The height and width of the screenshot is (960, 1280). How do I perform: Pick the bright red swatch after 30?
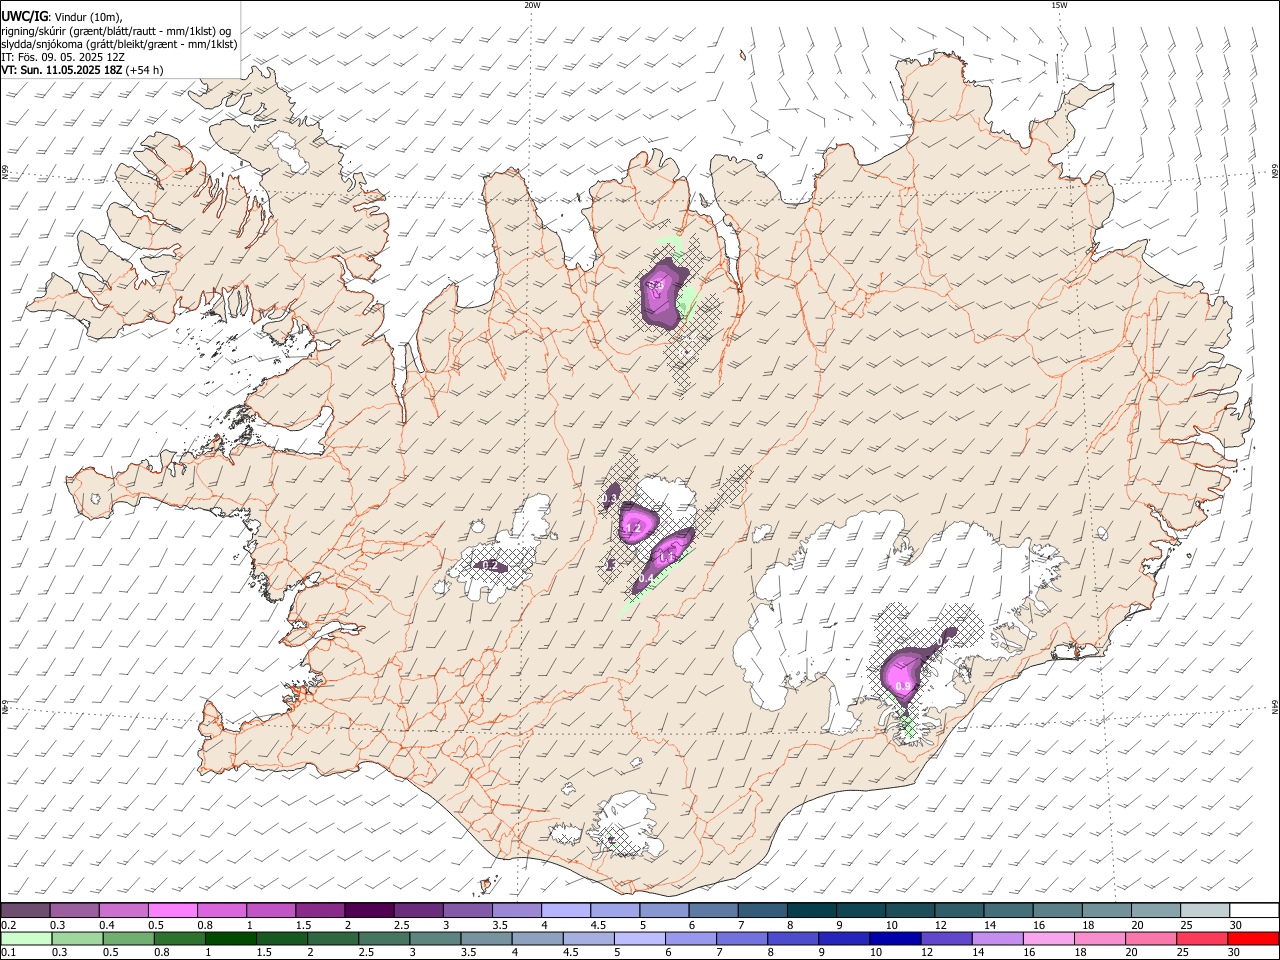tap(1253, 939)
